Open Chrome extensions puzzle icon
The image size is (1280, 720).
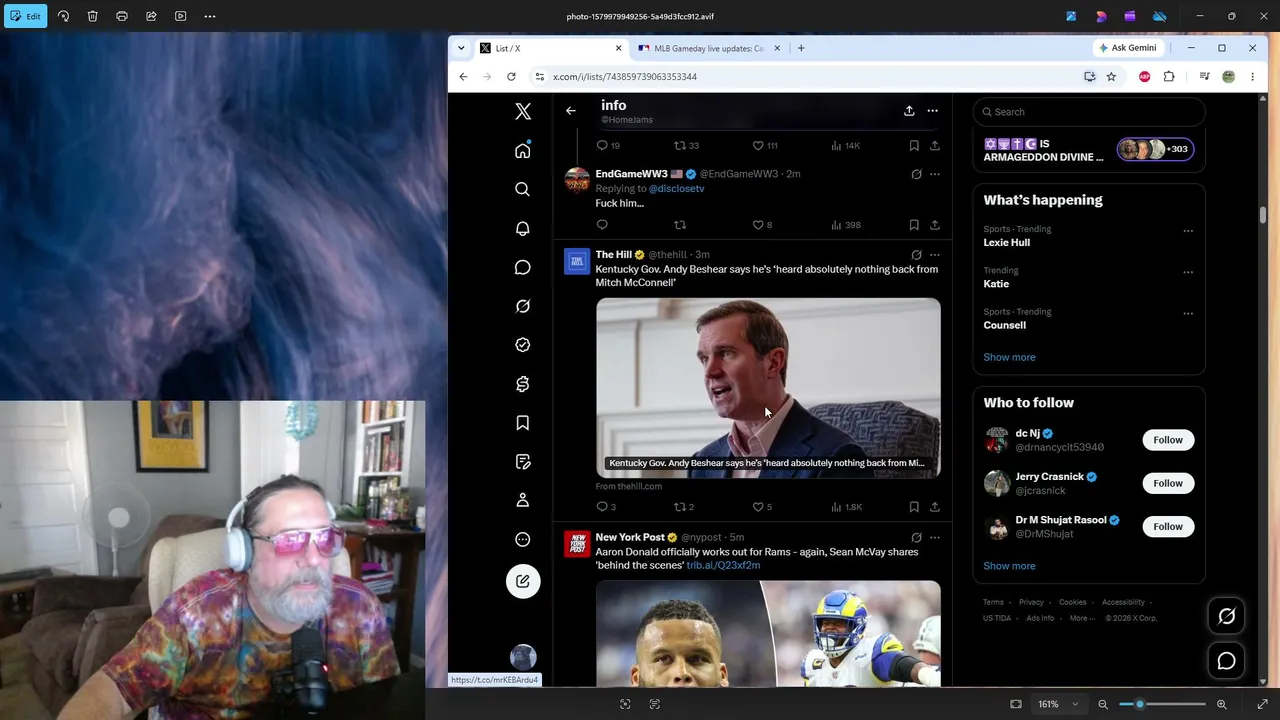click(1169, 77)
